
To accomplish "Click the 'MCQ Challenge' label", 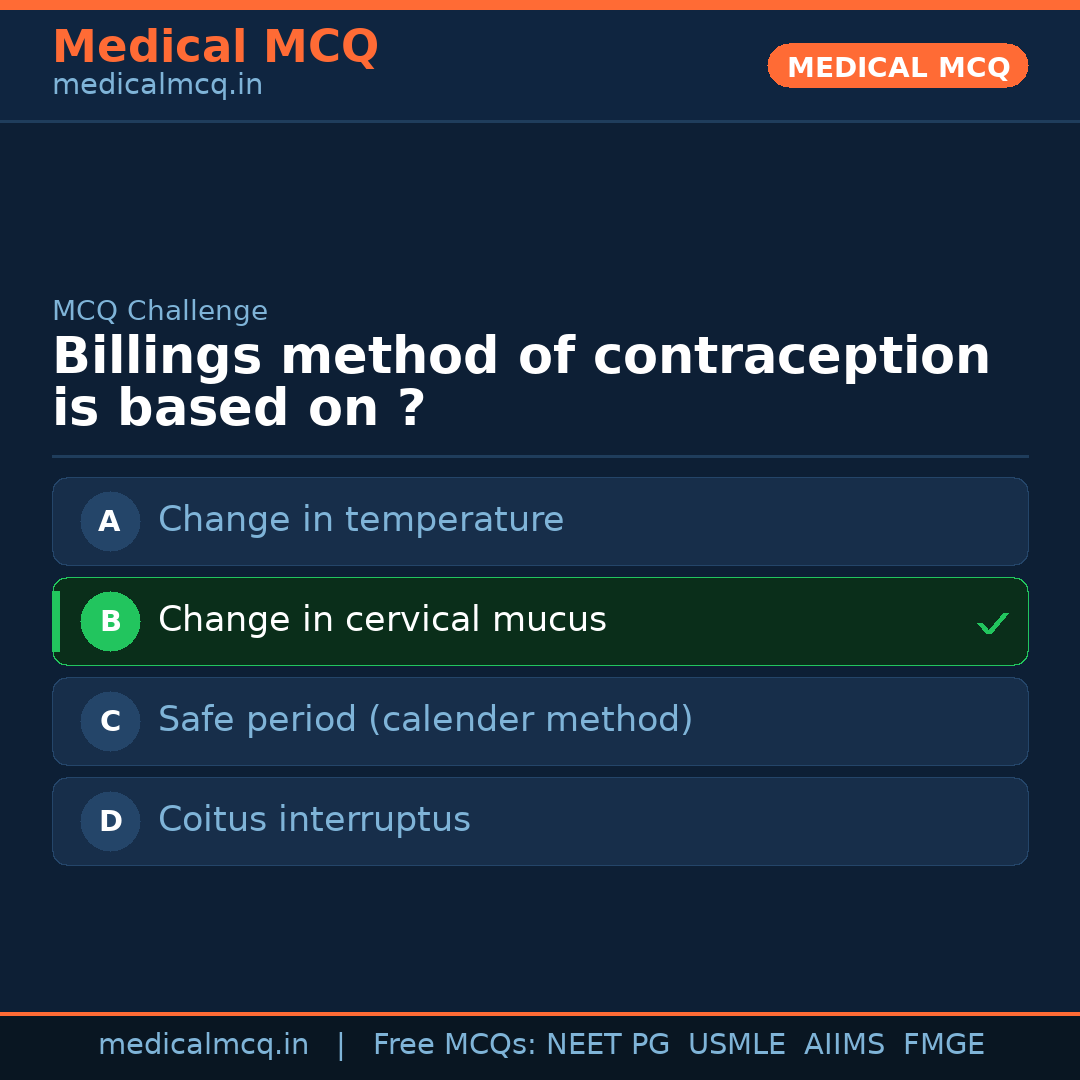I will click(160, 311).
